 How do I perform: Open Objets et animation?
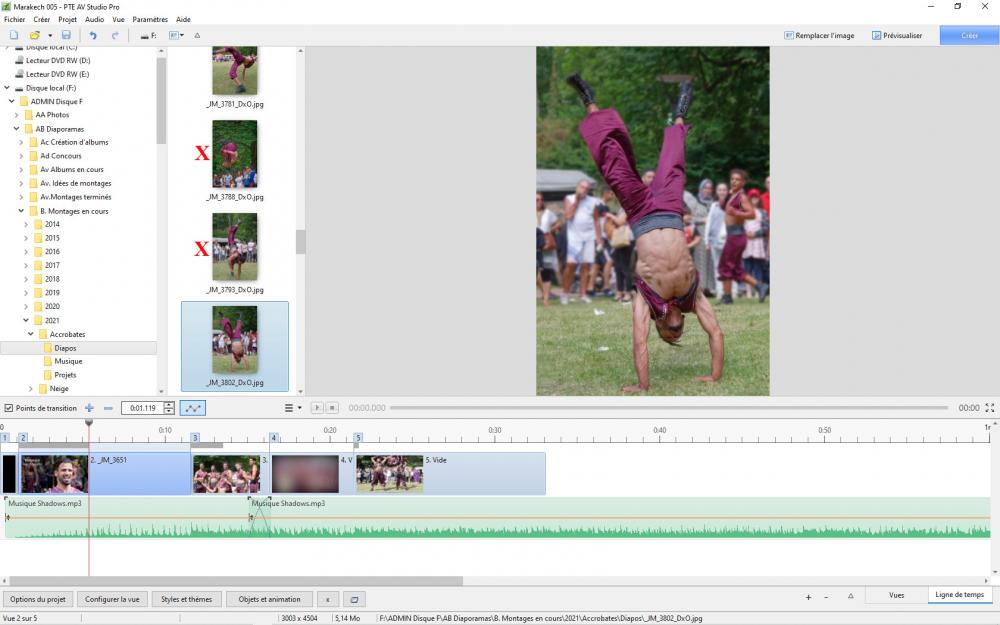click(269, 599)
